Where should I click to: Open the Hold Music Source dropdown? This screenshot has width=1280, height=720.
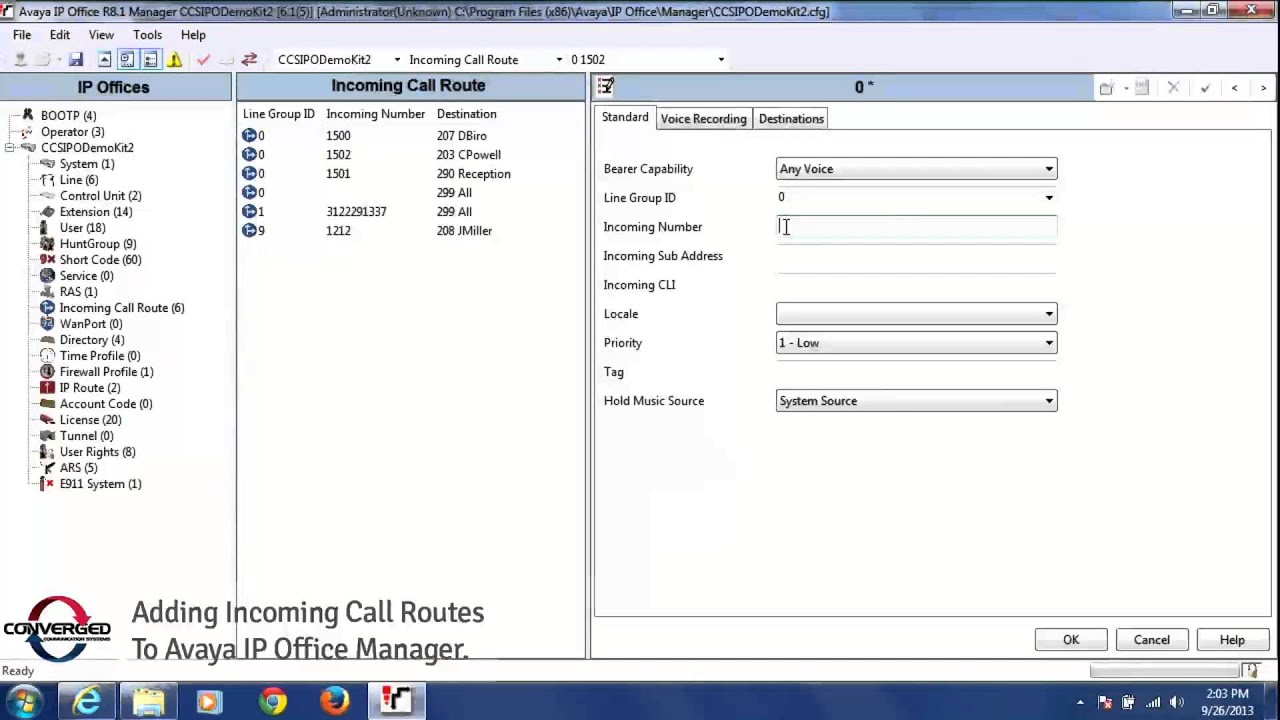(1049, 401)
